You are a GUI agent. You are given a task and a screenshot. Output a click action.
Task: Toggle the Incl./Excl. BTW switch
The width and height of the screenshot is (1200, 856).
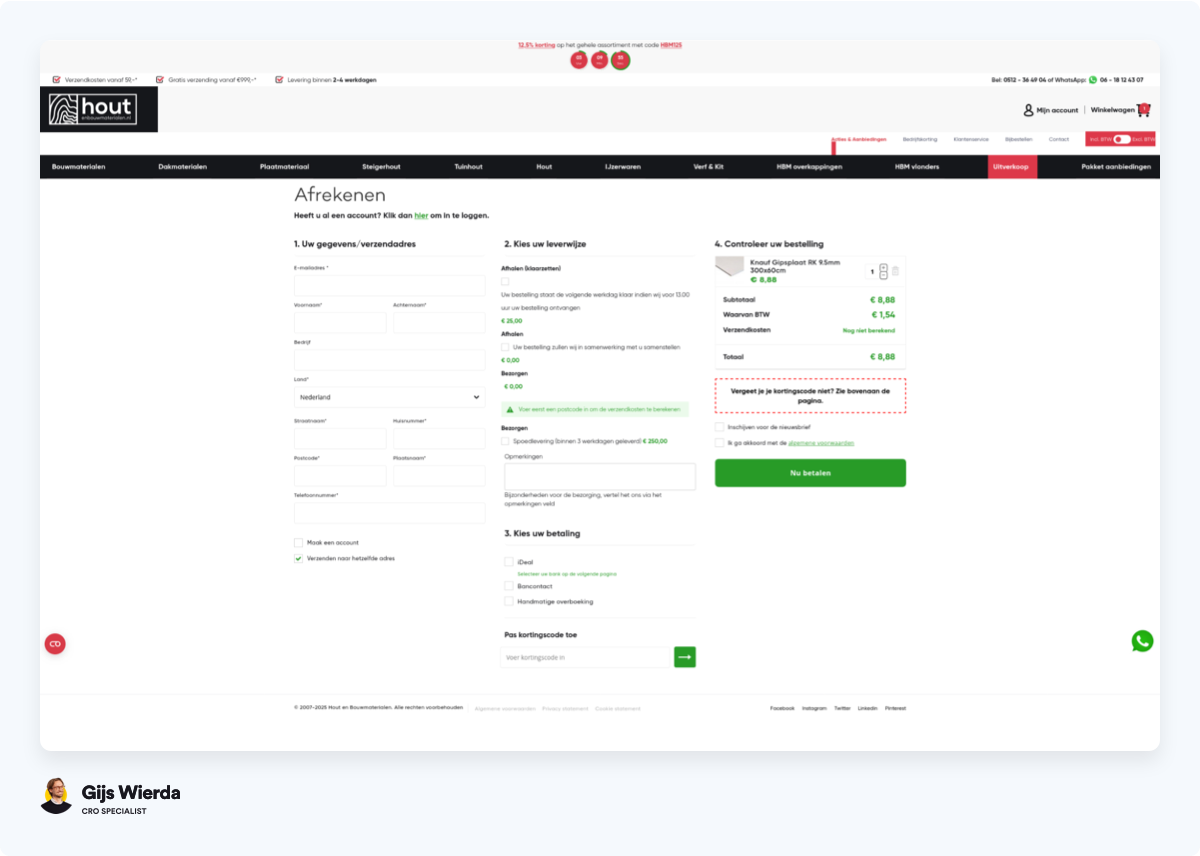point(1122,139)
